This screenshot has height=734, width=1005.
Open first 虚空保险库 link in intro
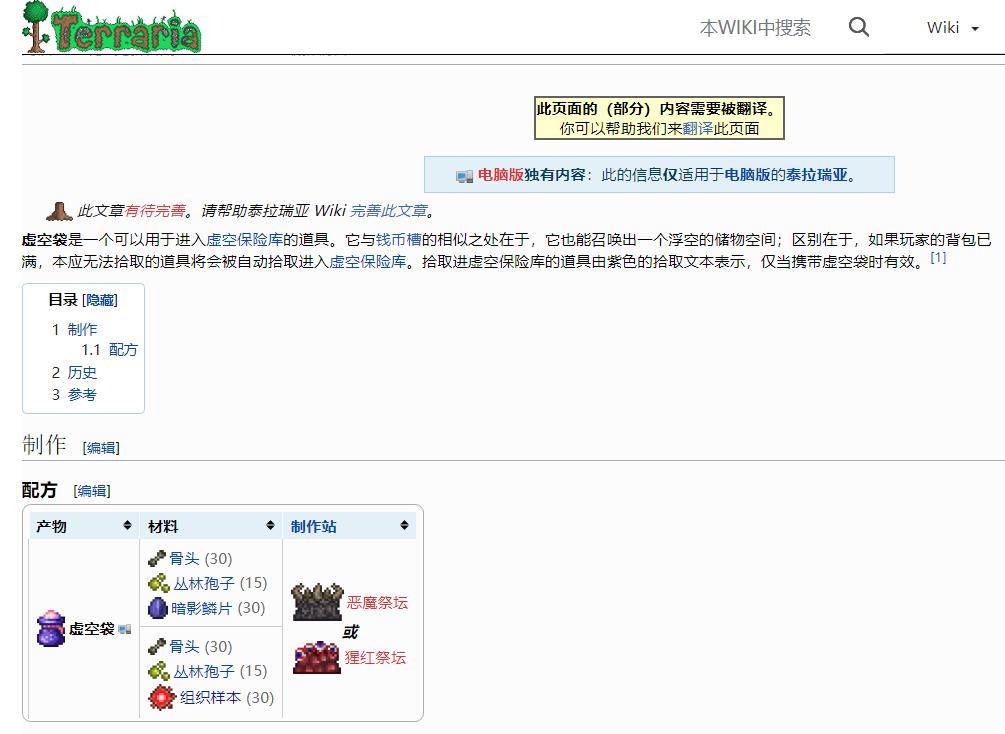244,240
